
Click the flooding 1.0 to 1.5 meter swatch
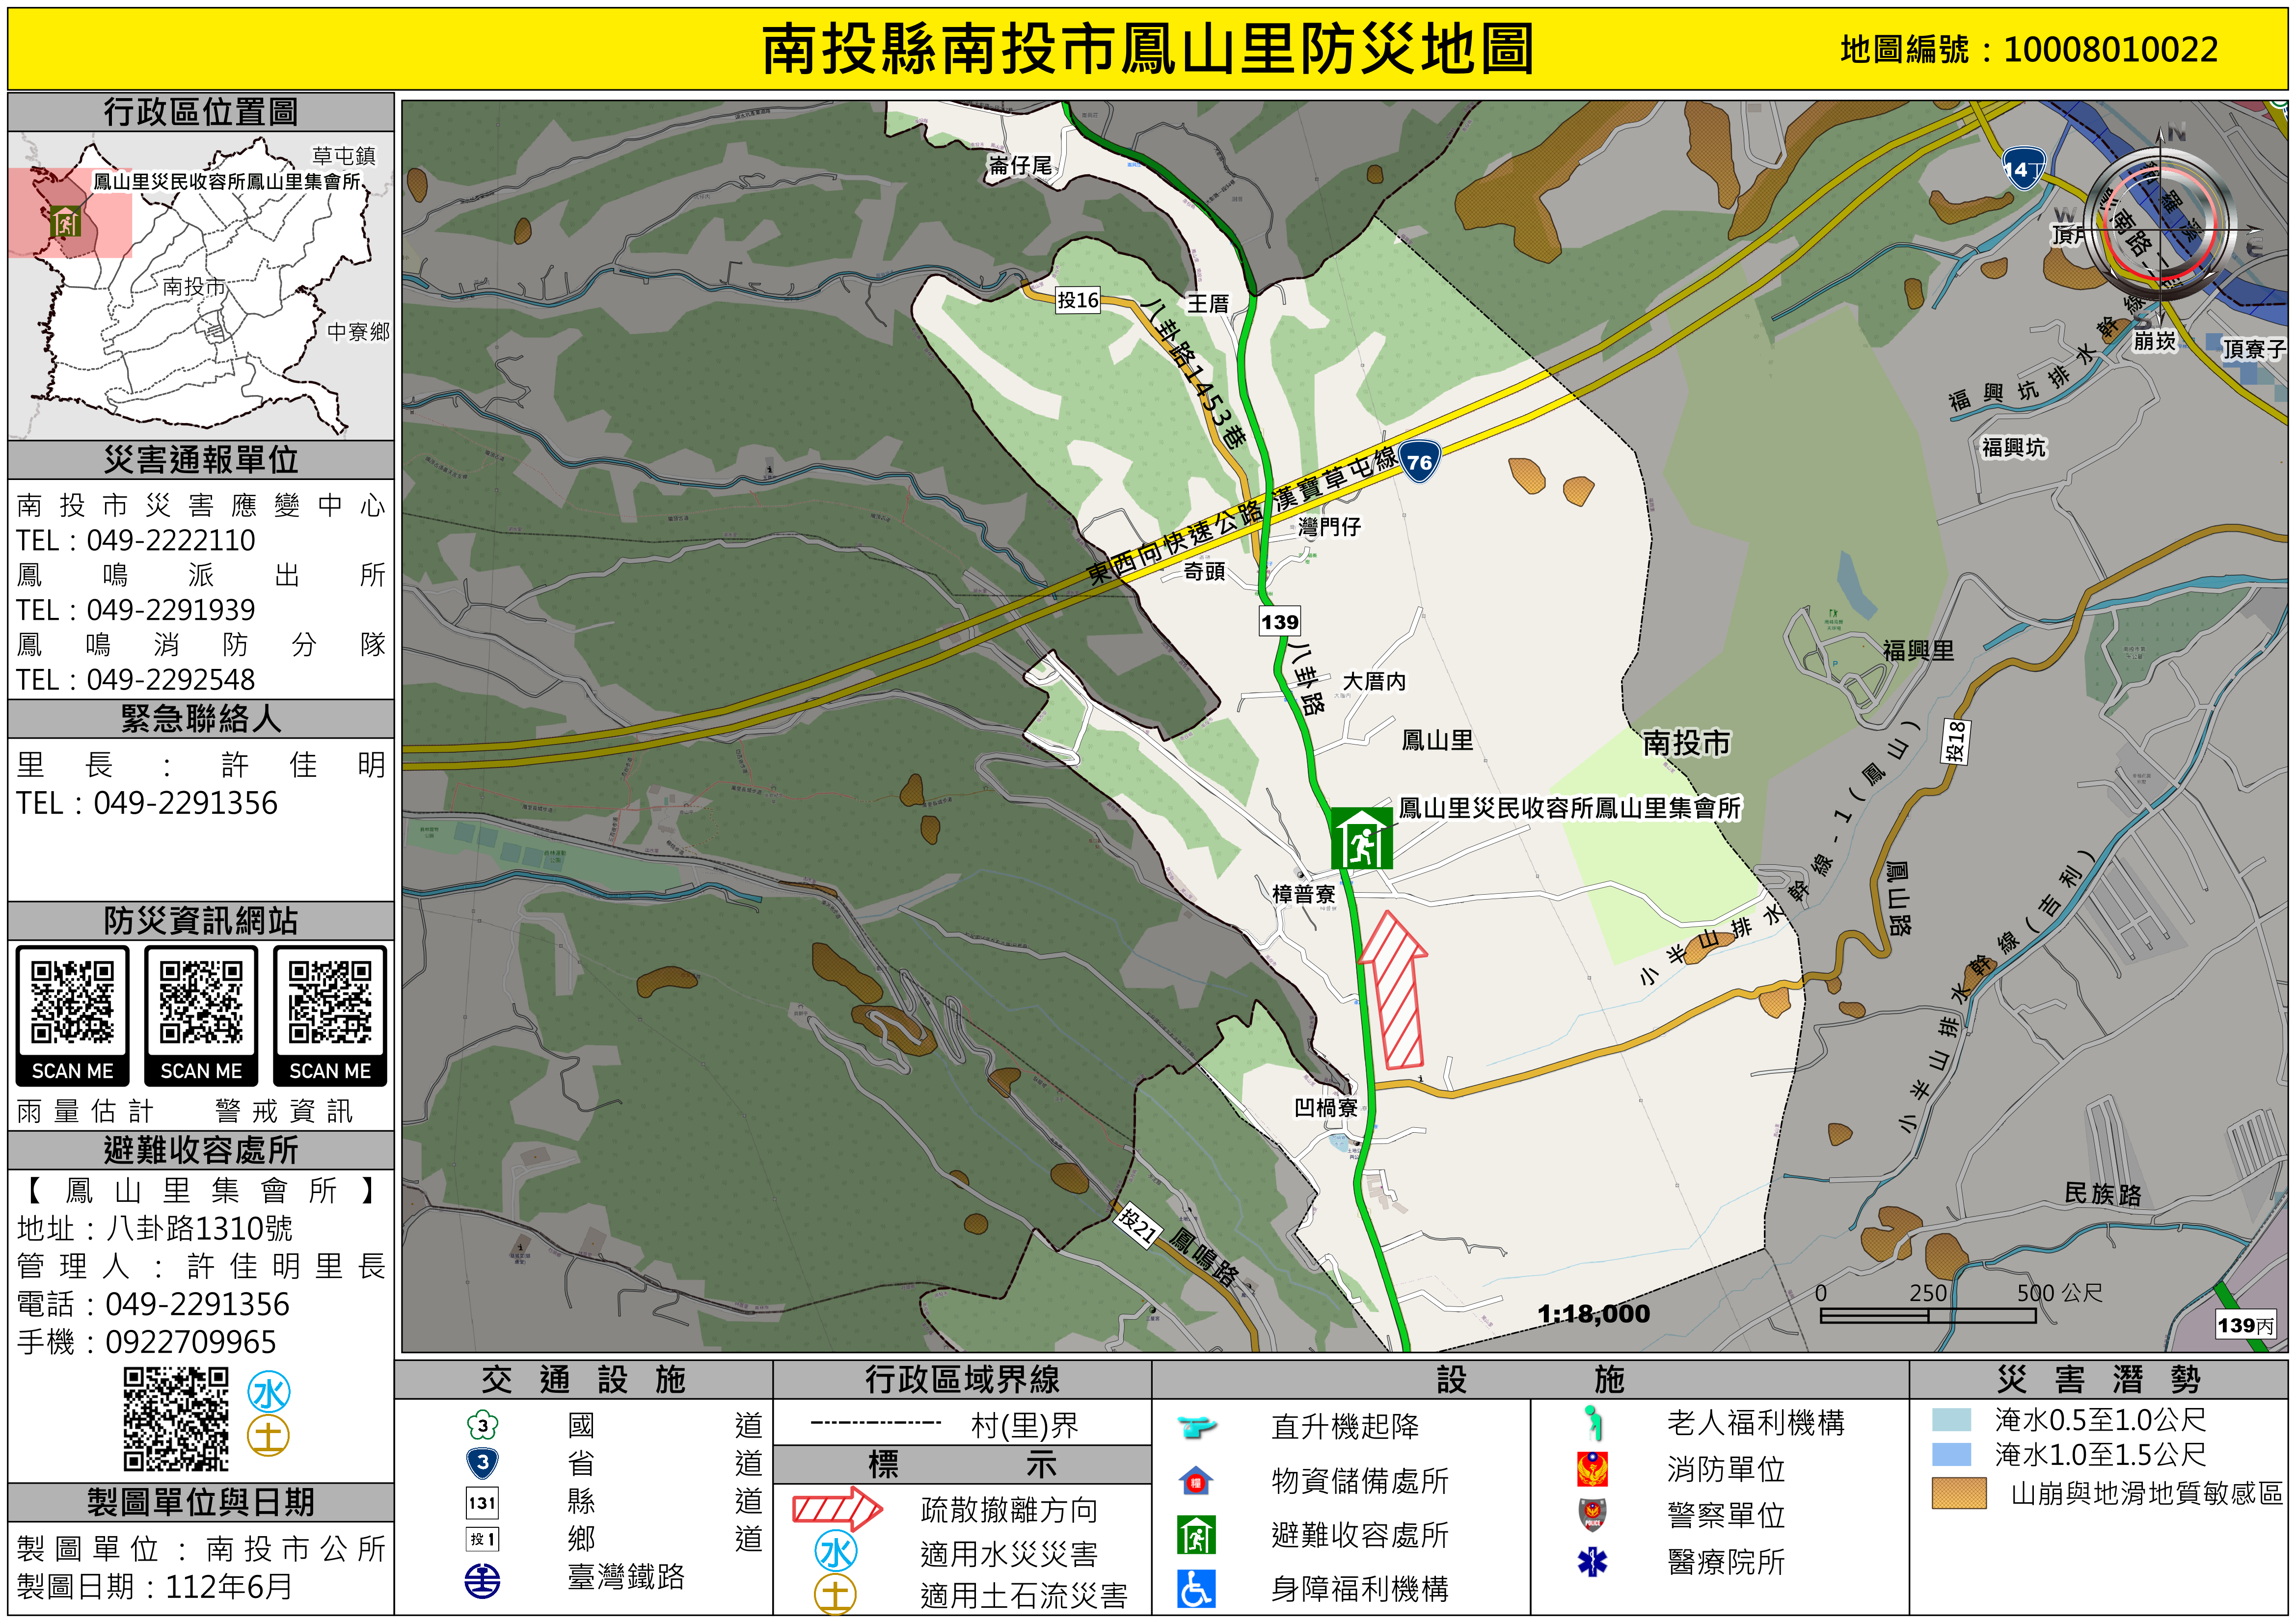1951,1454
